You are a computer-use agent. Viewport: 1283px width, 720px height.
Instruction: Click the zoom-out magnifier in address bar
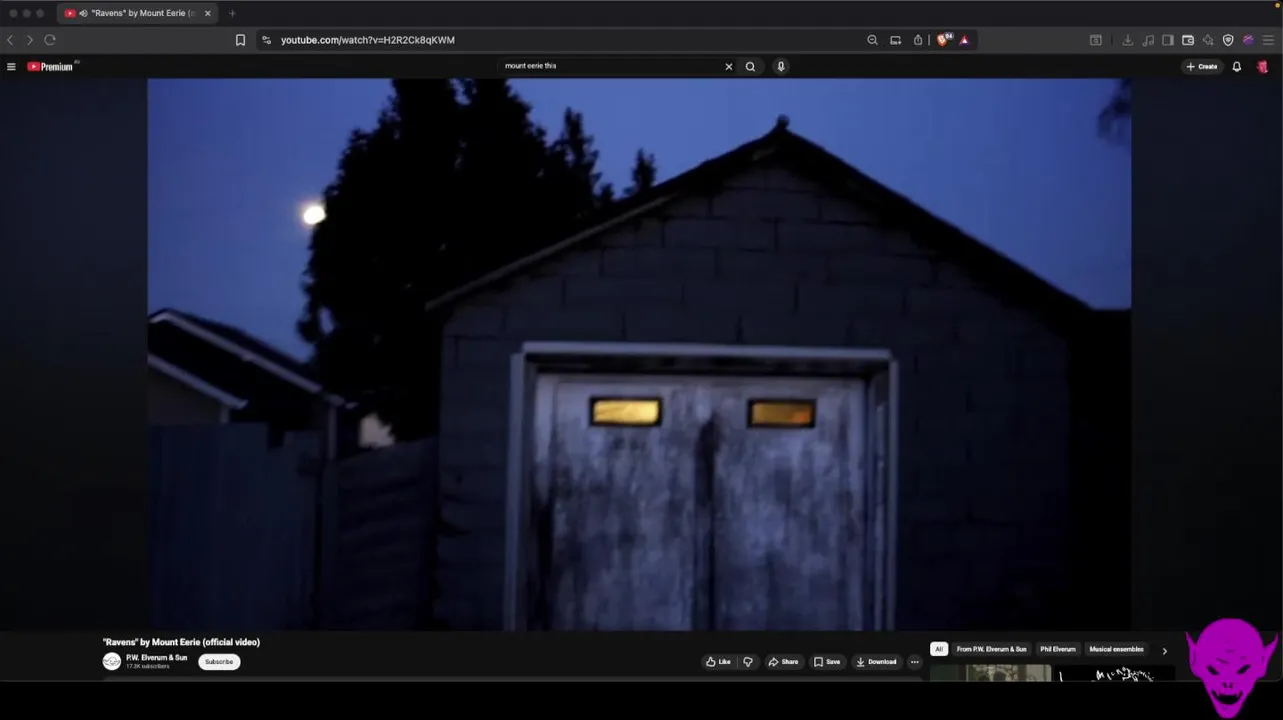click(872, 40)
